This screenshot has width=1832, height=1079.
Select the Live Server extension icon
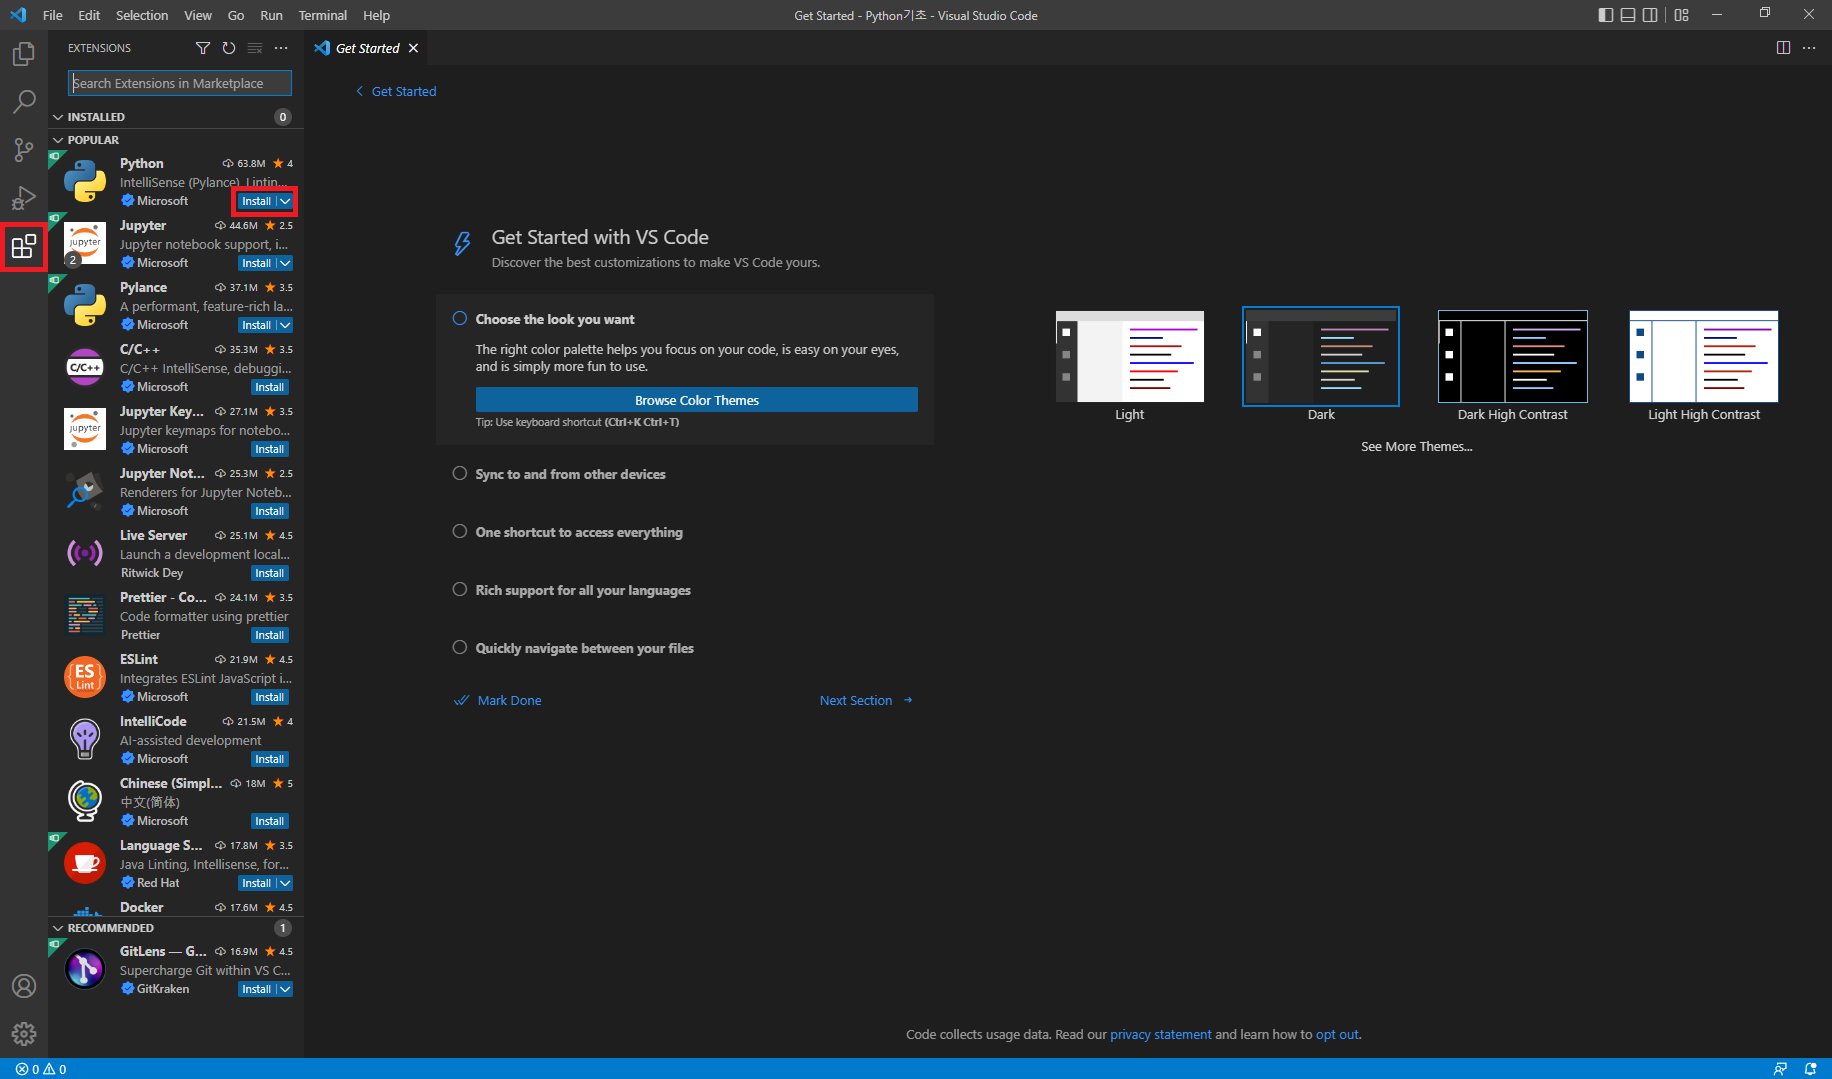[x=85, y=554]
